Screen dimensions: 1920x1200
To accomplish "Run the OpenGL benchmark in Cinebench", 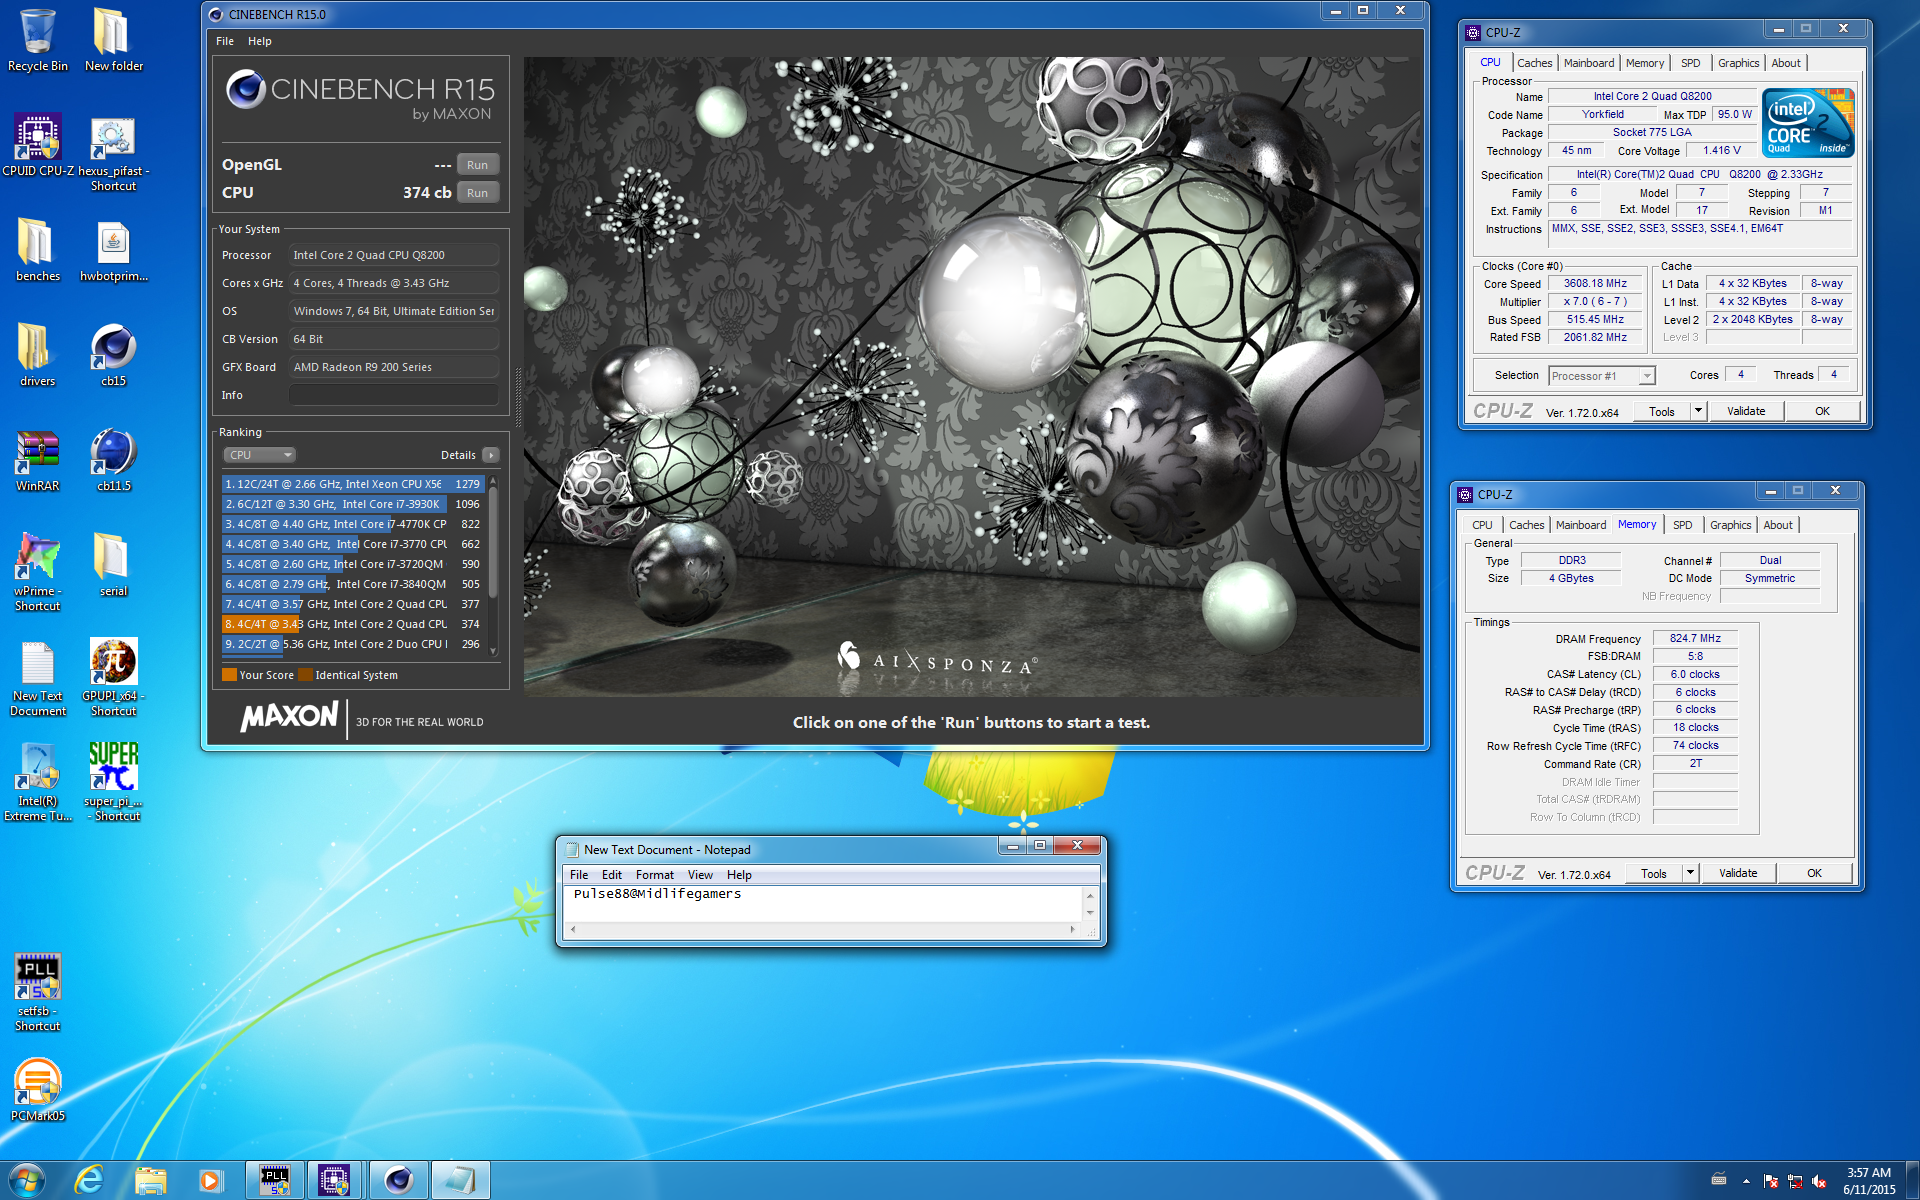I will [477, 165].
